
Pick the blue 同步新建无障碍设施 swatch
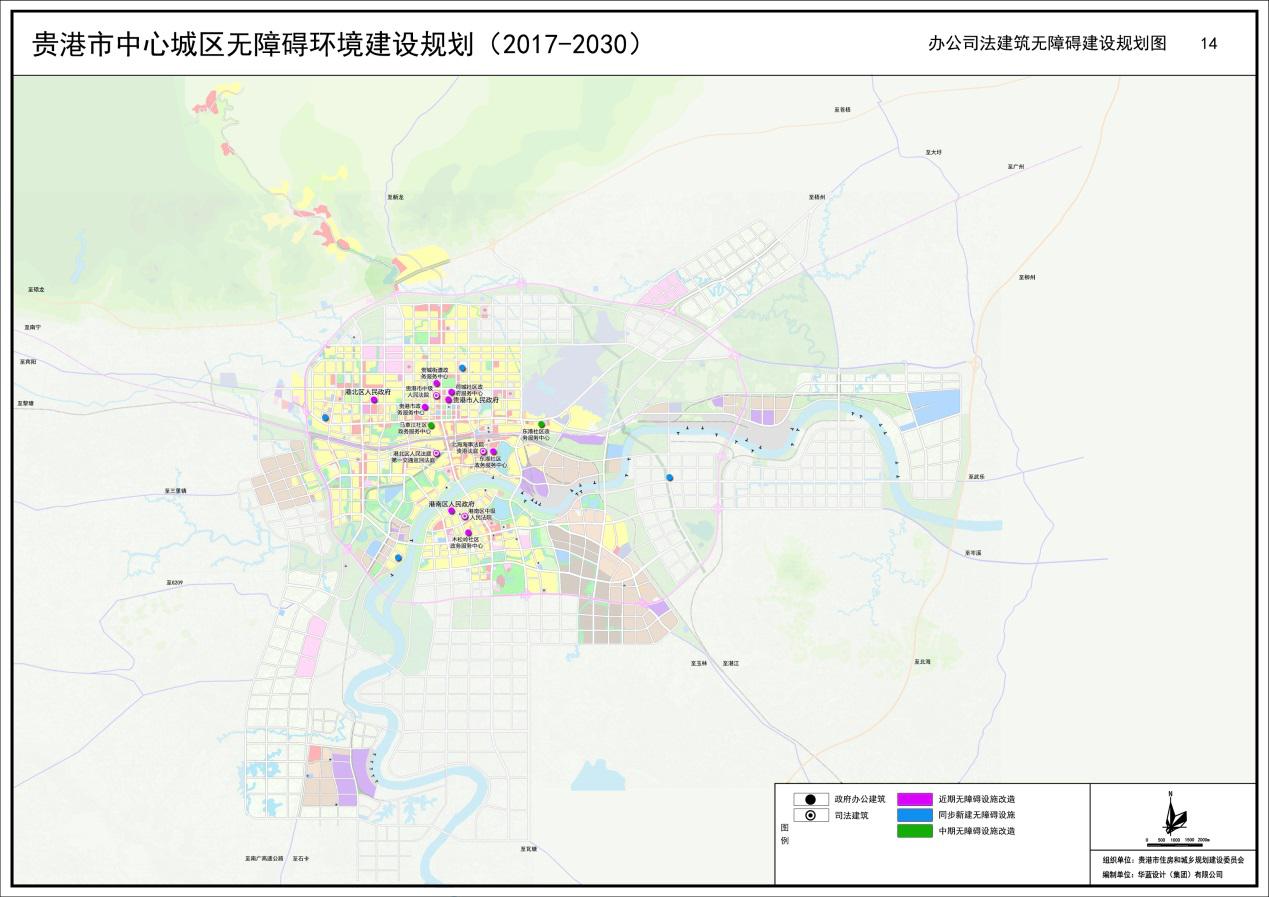tap(914, 815)
